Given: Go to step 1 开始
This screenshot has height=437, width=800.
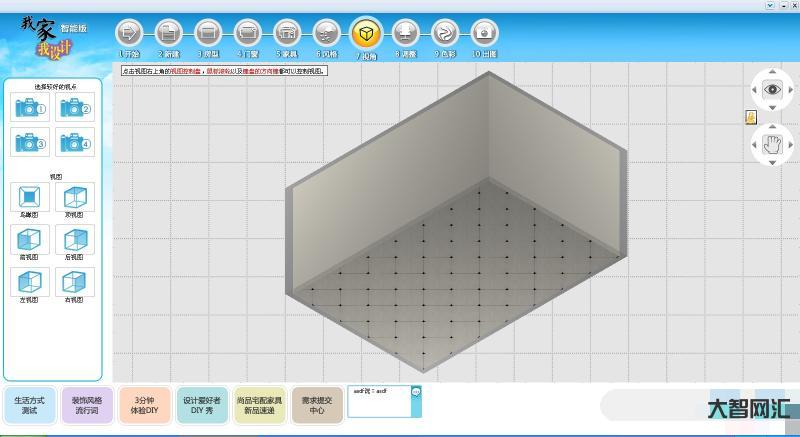Looking at the screenshot, I should click(130, 34).
